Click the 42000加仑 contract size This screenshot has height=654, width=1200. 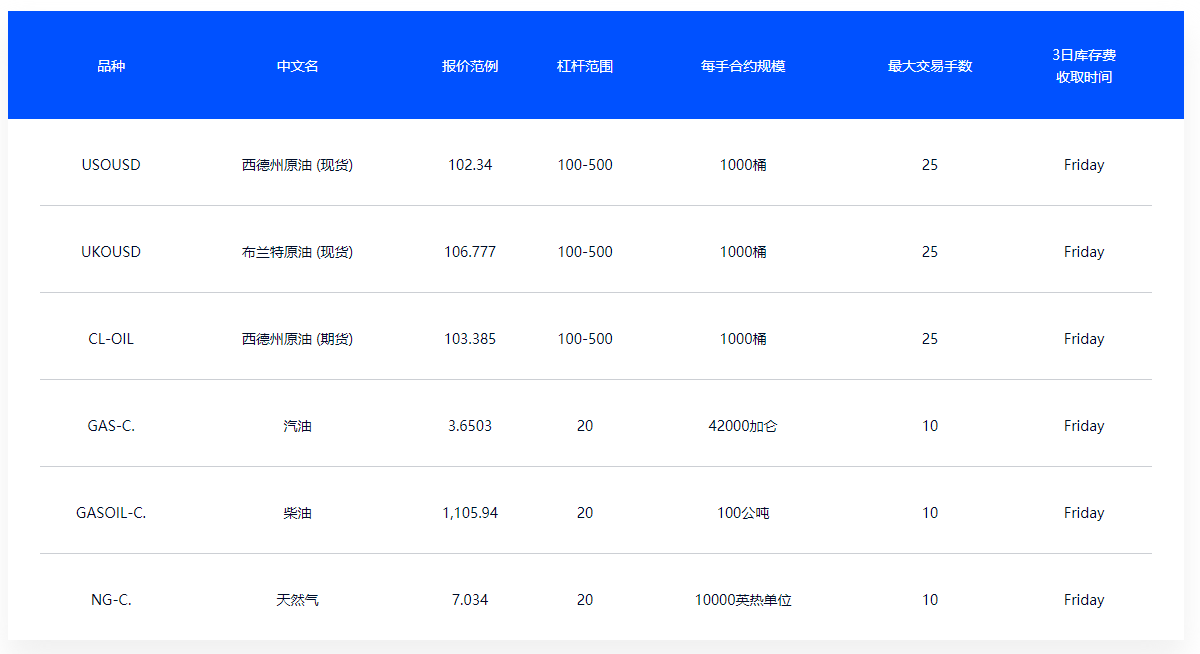(x=743, y=426)
